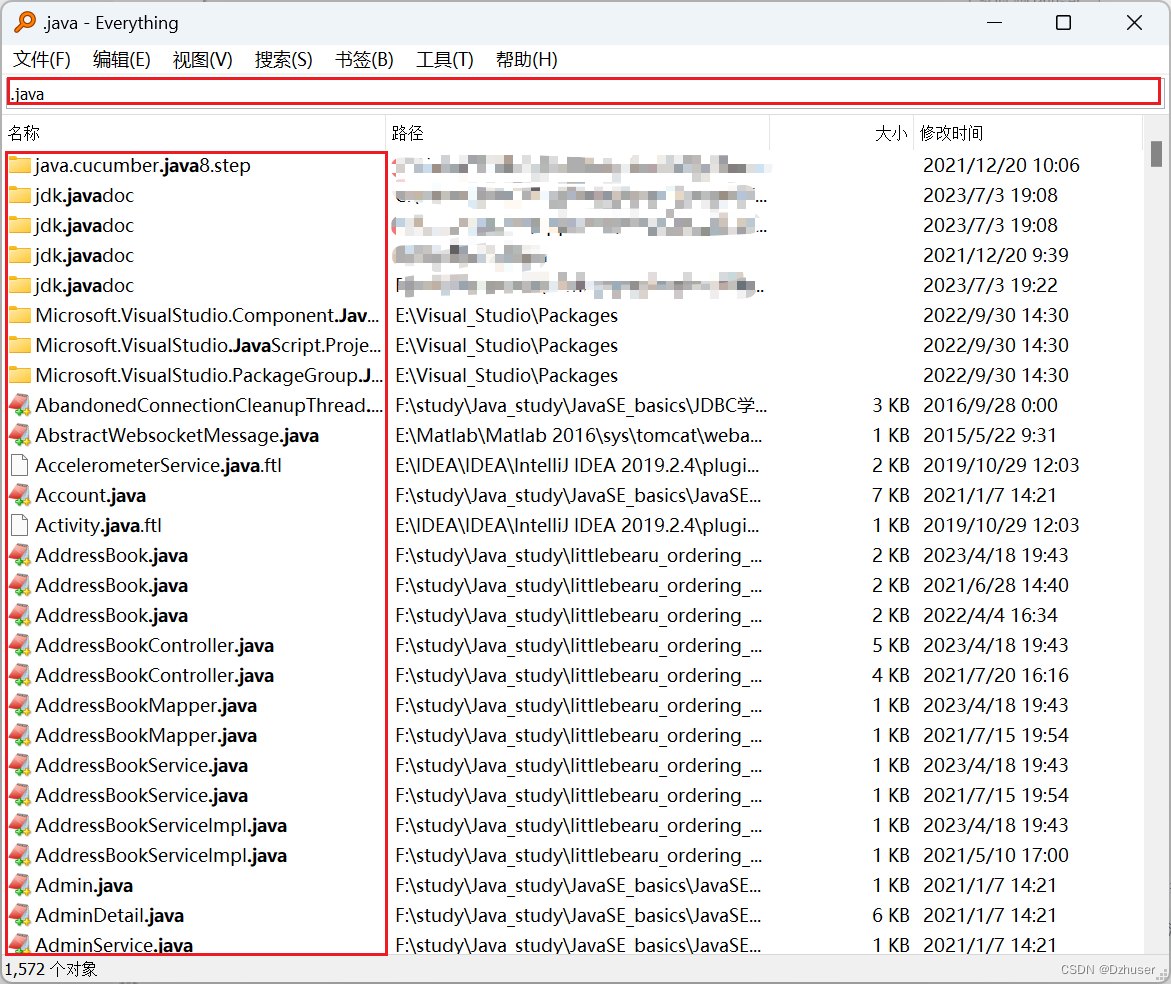The width and height of the screenshot is (1171, 984).
Task: Select AbstractWebsocketMessage.java file name
Action: [x=177, y=435]
